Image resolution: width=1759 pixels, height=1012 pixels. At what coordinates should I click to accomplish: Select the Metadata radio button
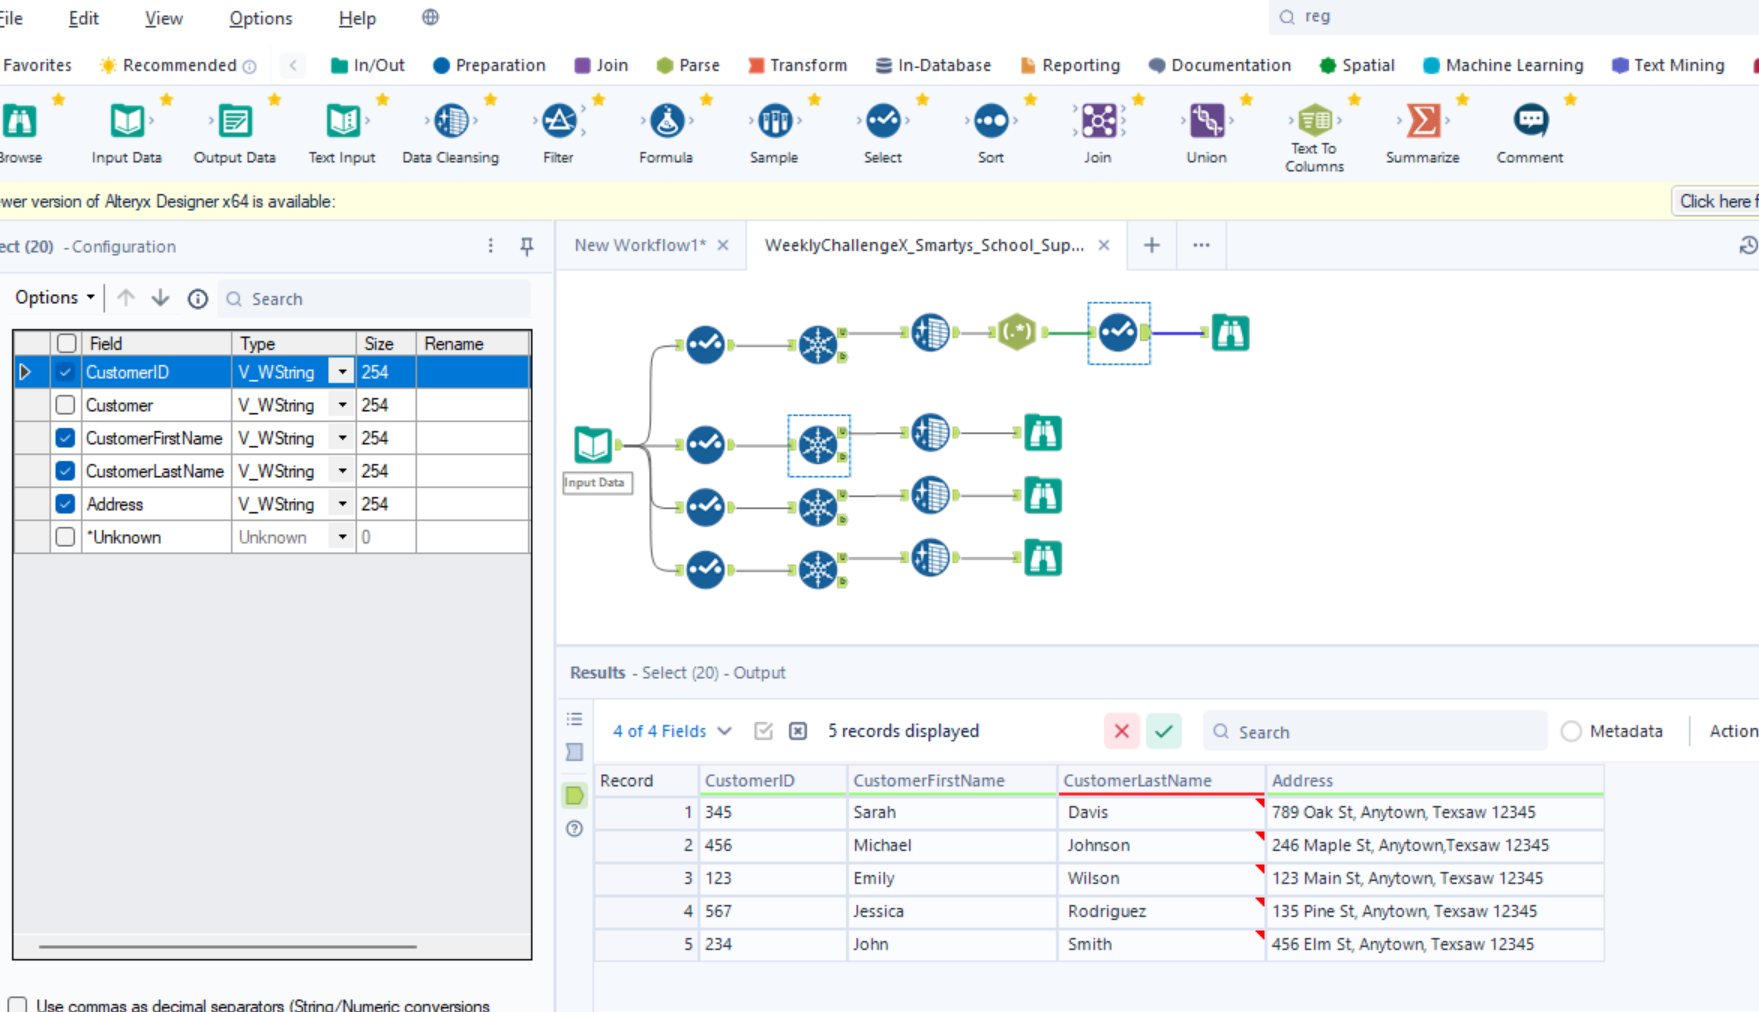coord(1571,731)
